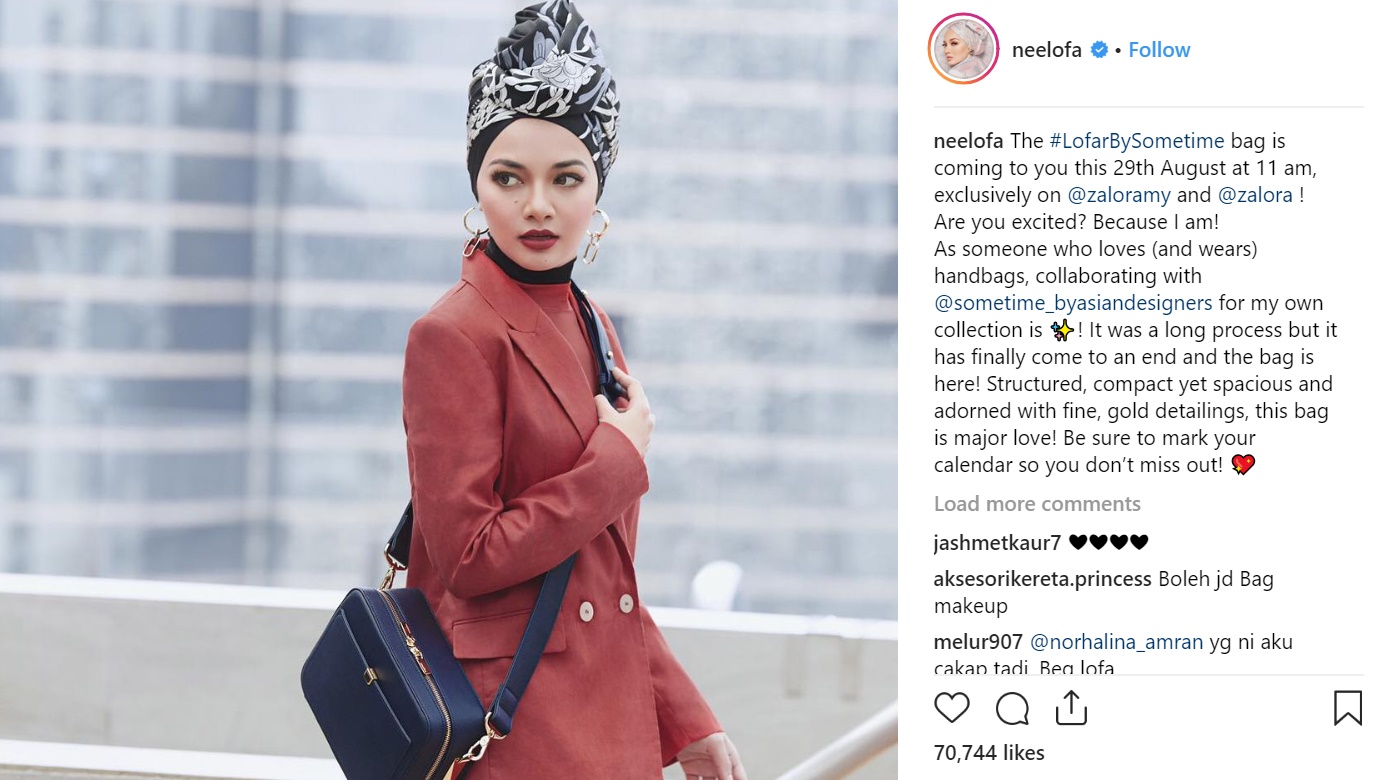View the list of 70,744 likes
Image resolution: width=1373 pixels, height=780 pixels.
[989, 753]
